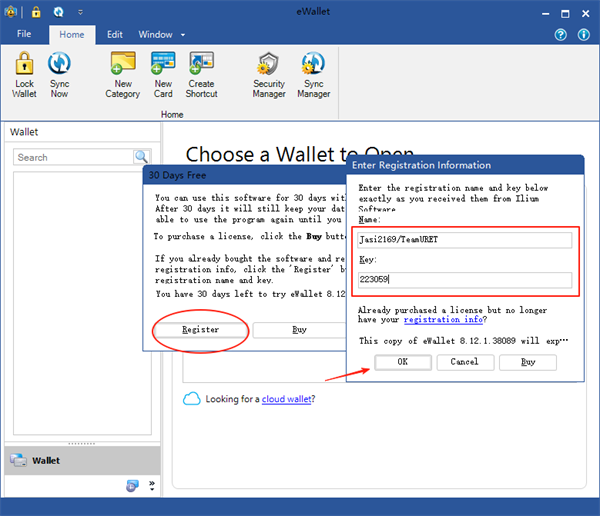Open the quick access toolbar dropdown arrow
Viewport: 600px width, 516px height.
coord(80,13)
